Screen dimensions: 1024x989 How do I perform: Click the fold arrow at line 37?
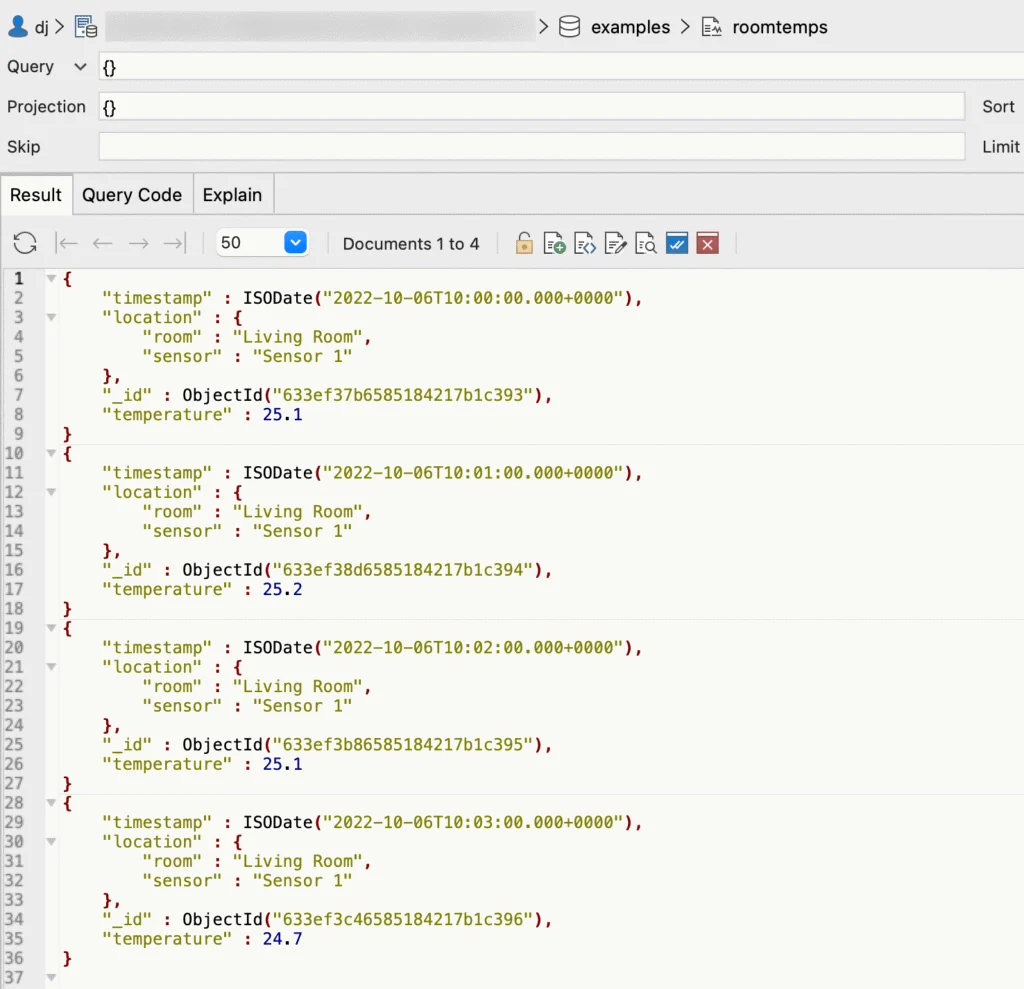[x=51, y=978]
